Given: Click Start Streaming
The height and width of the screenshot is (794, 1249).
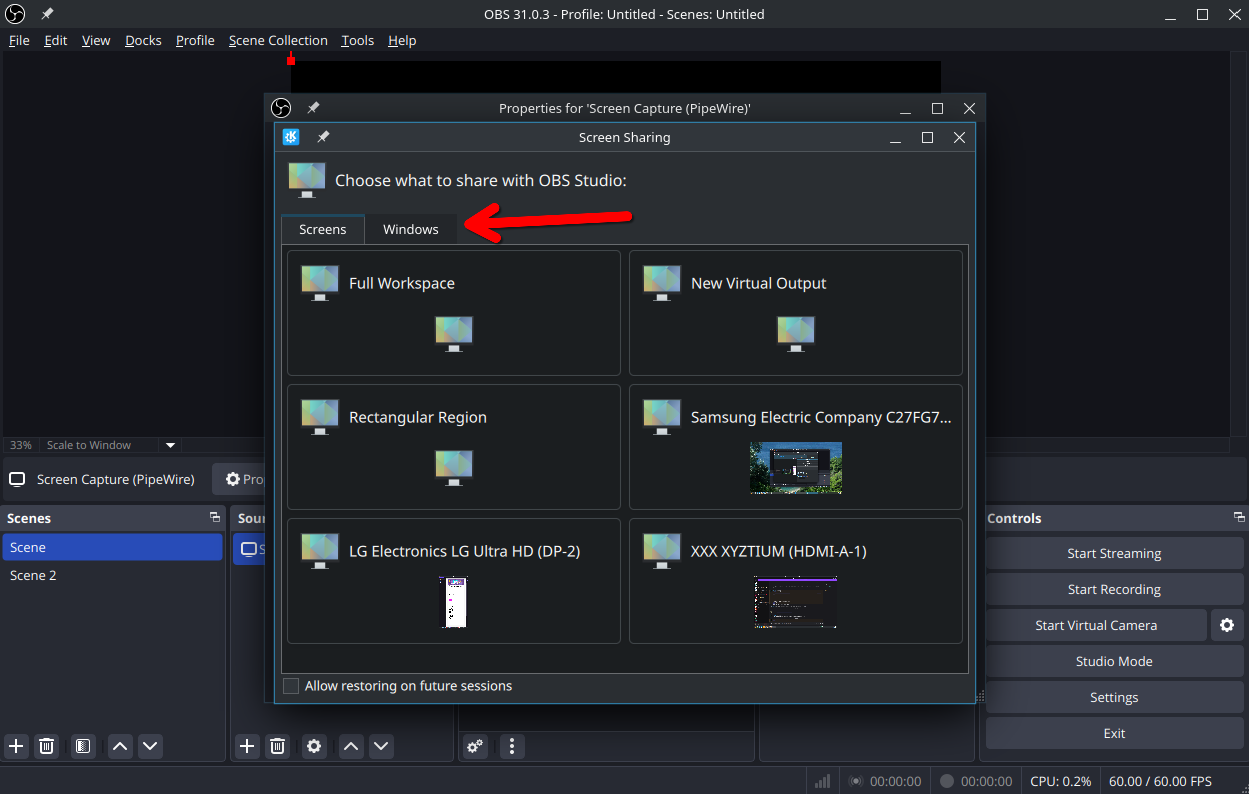Looking at the screenshot, I should click(x=1114, y=553).
